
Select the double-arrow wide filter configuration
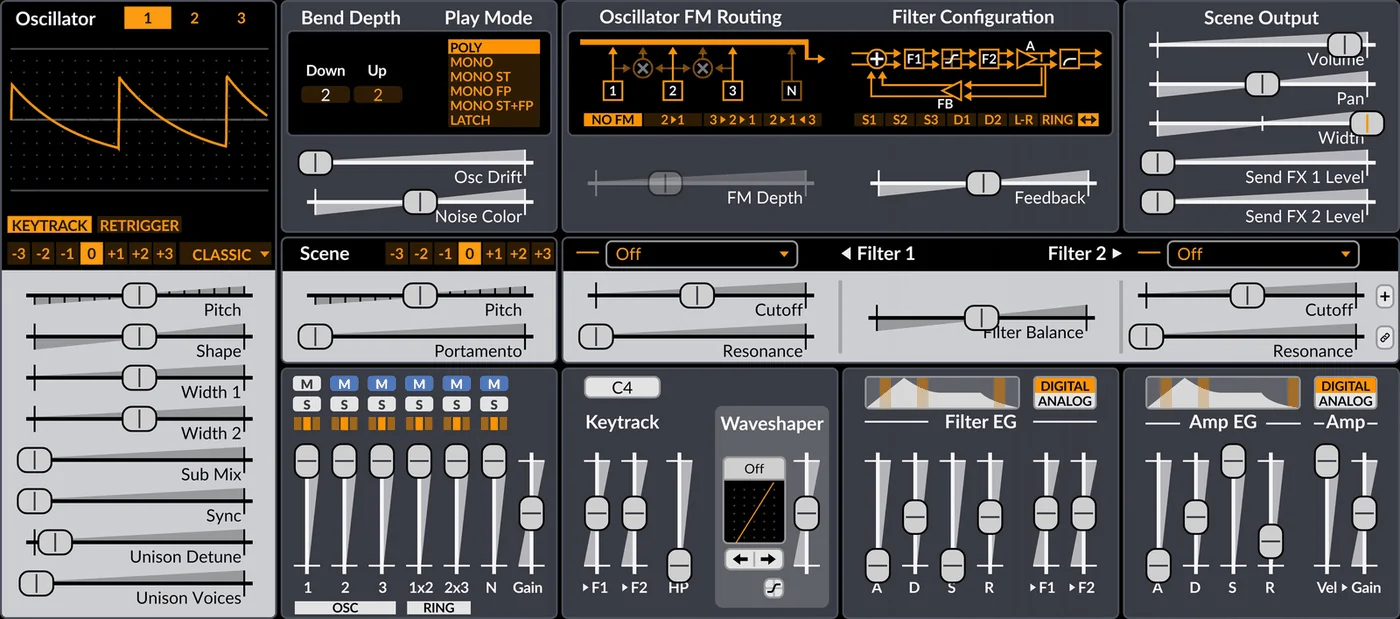[1088, 120]
